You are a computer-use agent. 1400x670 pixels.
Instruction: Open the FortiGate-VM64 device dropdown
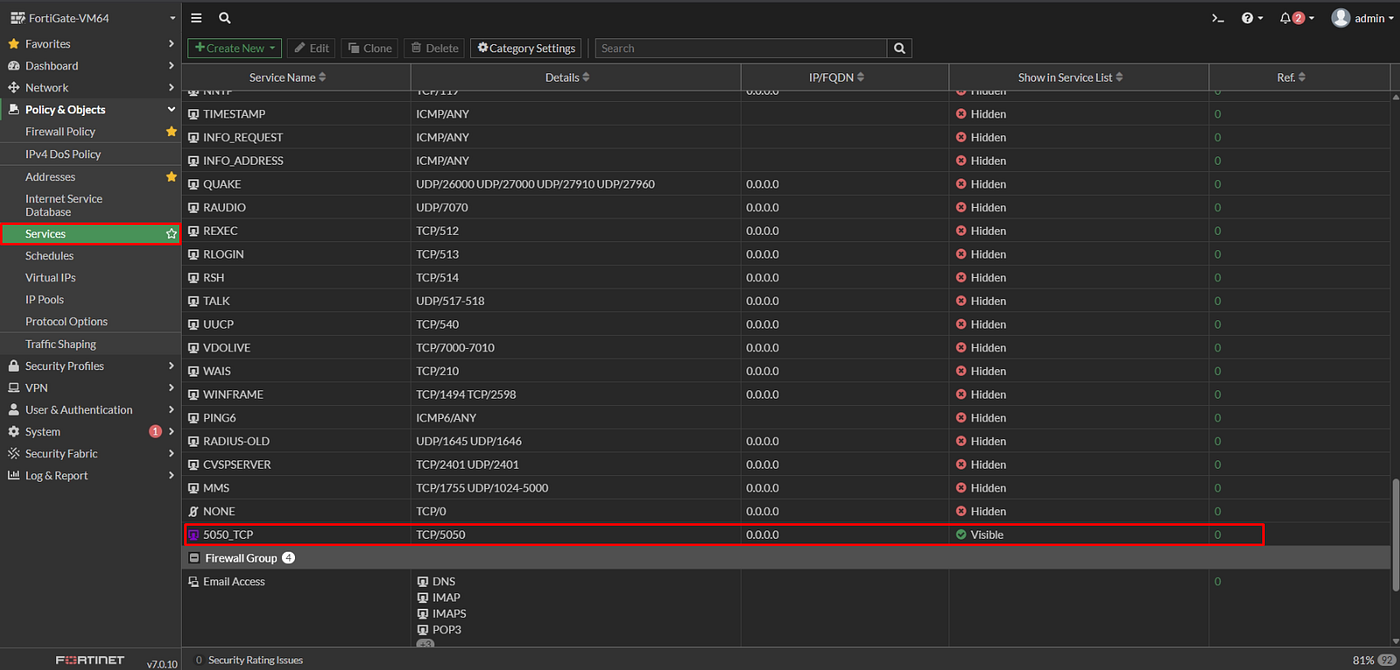coord(90,18)
